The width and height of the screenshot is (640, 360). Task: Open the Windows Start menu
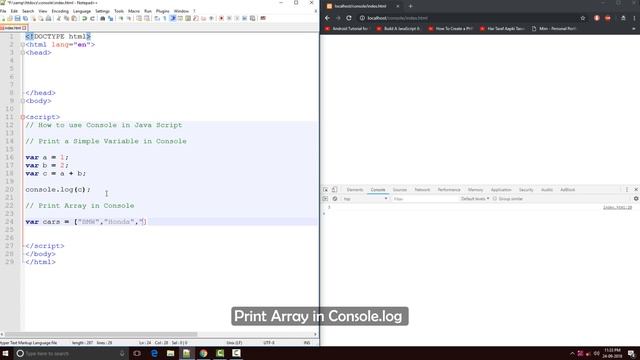(x=6, y=353)
